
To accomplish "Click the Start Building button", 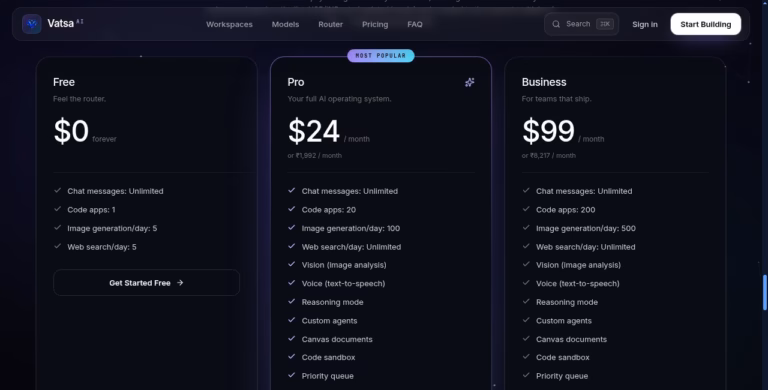I will pyautogui.click(x=705, y=24).
